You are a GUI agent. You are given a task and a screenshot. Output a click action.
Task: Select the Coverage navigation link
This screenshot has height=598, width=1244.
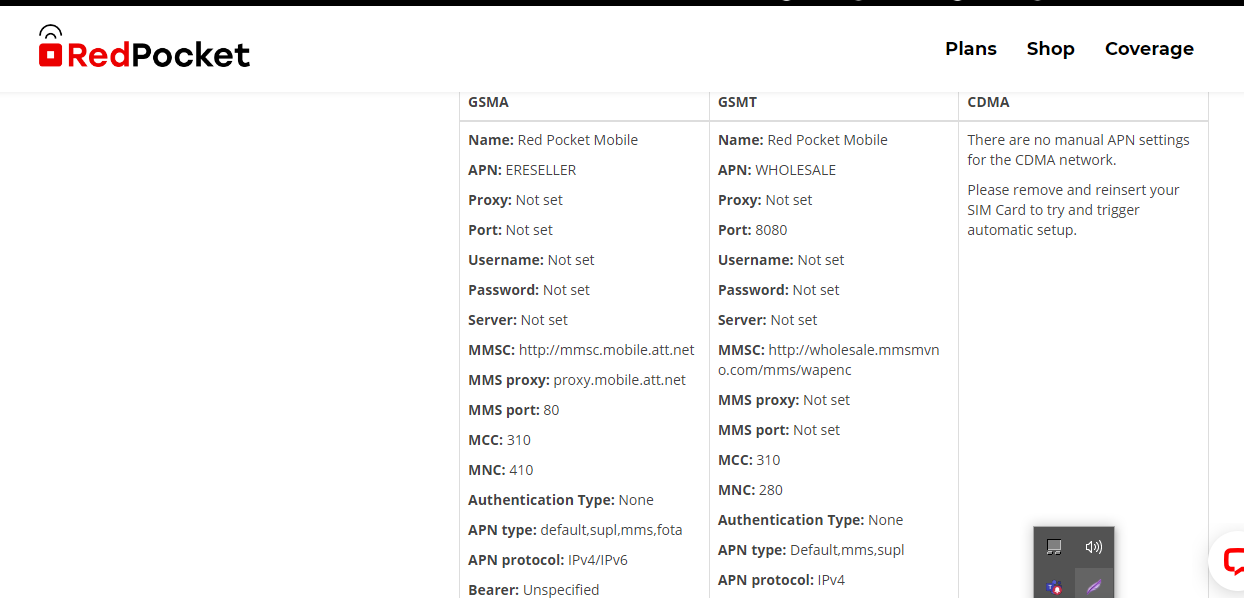coord(1149,48)
